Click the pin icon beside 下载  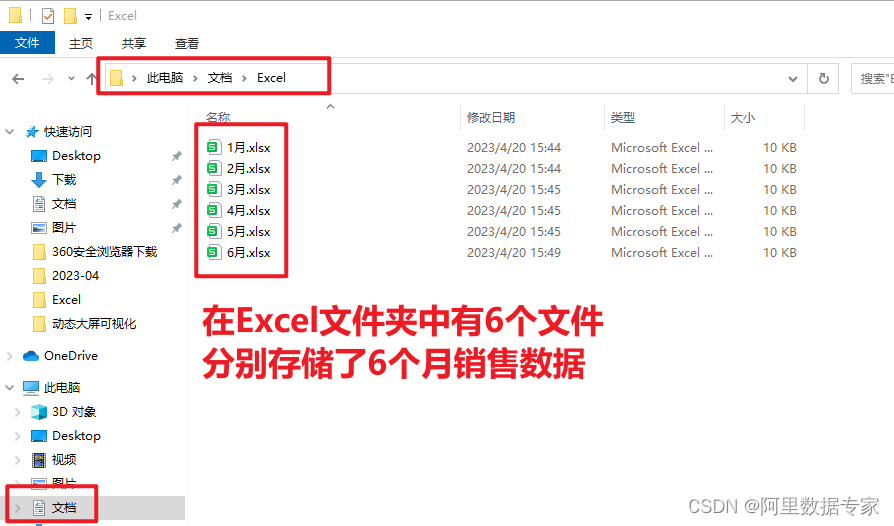point(177,180)
